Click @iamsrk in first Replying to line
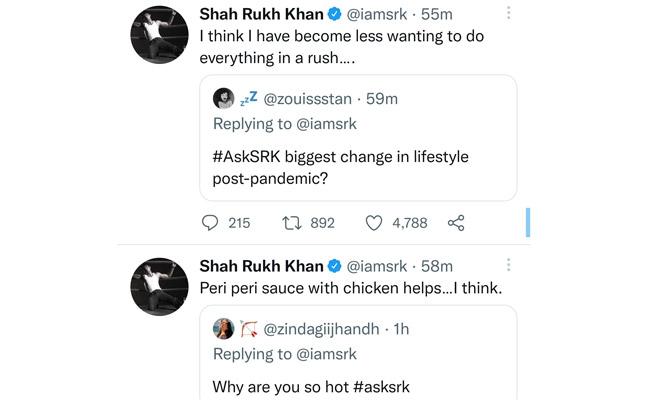The height and width of the screenshot is (400, 650). click(327, 124)
